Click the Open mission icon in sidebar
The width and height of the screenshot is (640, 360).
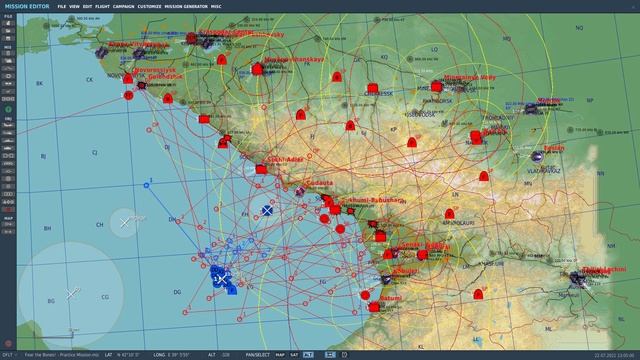pos(8,31)
